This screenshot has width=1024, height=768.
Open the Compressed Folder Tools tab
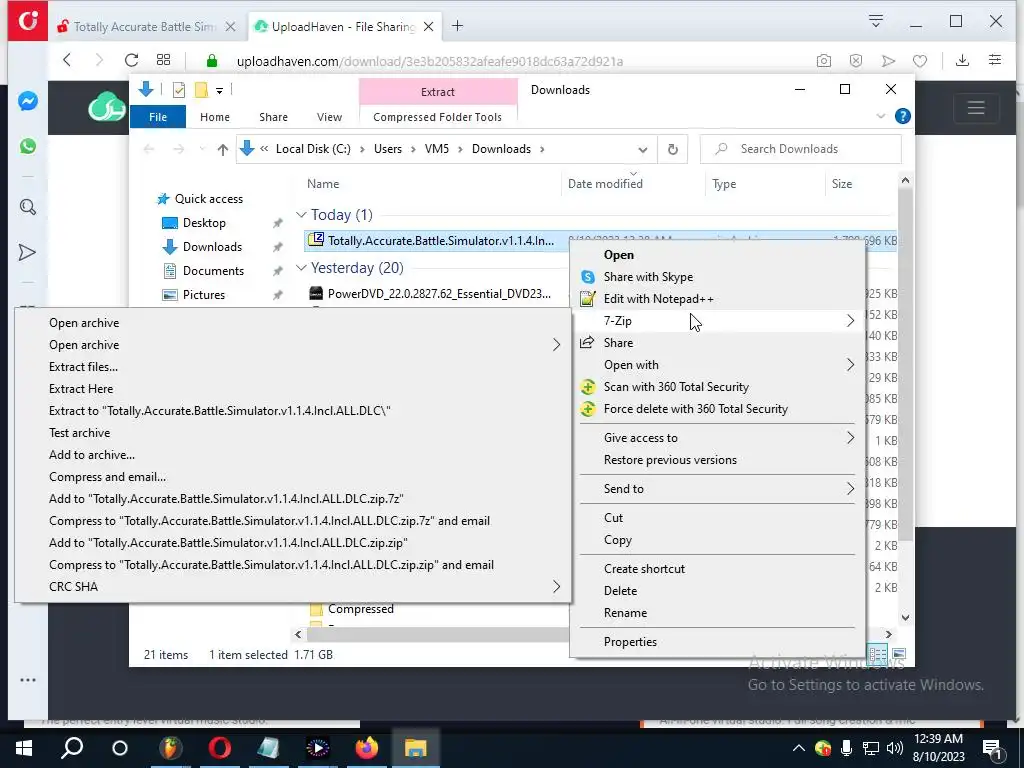(438, 117)
